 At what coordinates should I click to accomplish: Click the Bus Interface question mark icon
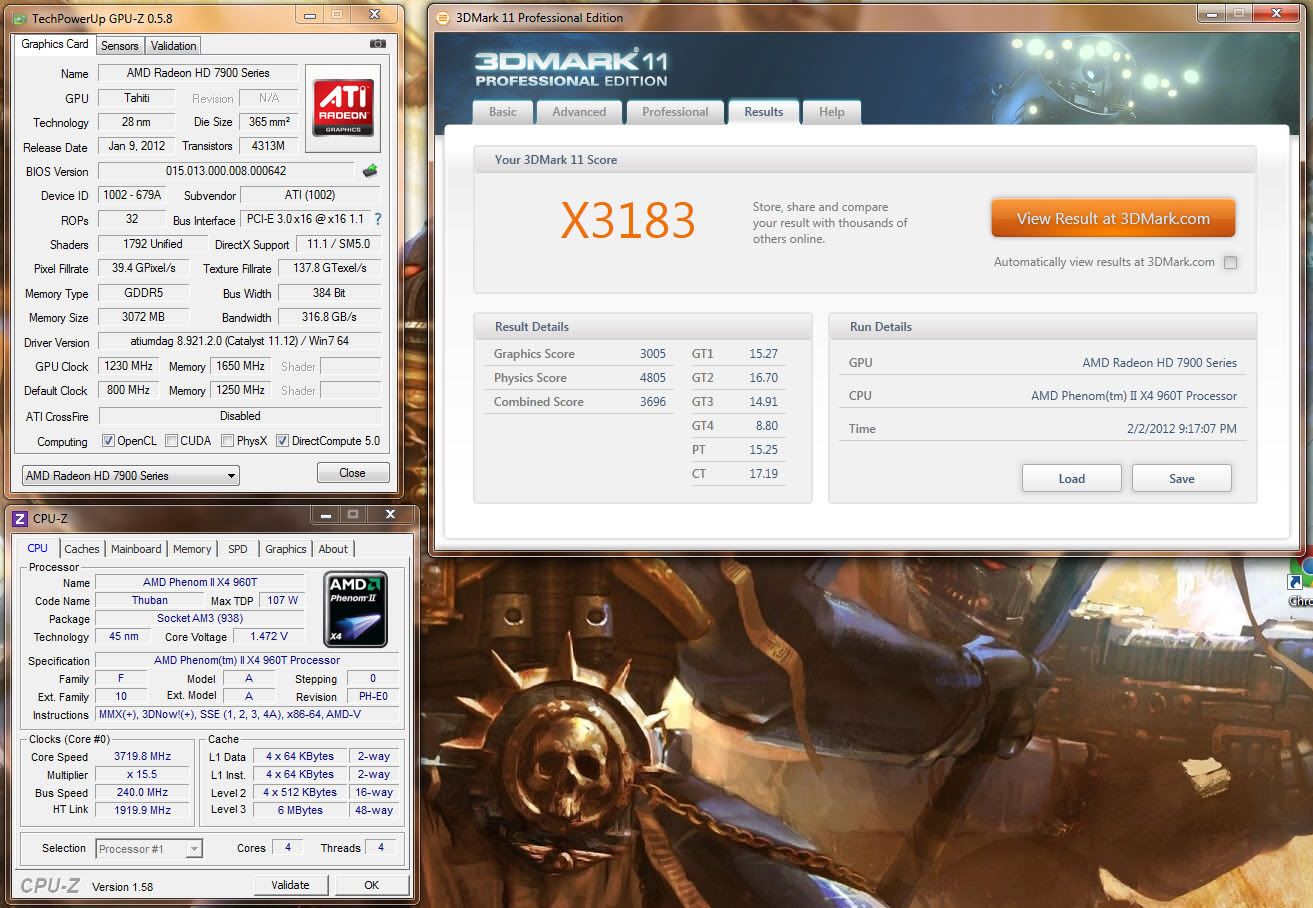(x=377, y=219)
